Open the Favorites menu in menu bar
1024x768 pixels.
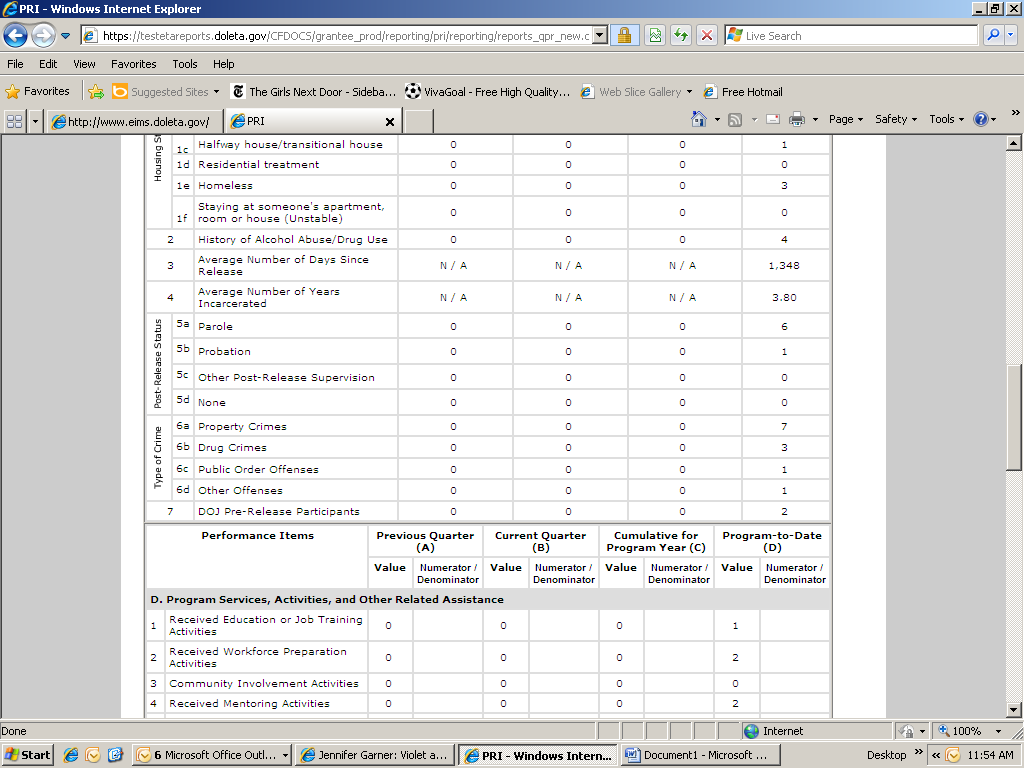point(133,64)
